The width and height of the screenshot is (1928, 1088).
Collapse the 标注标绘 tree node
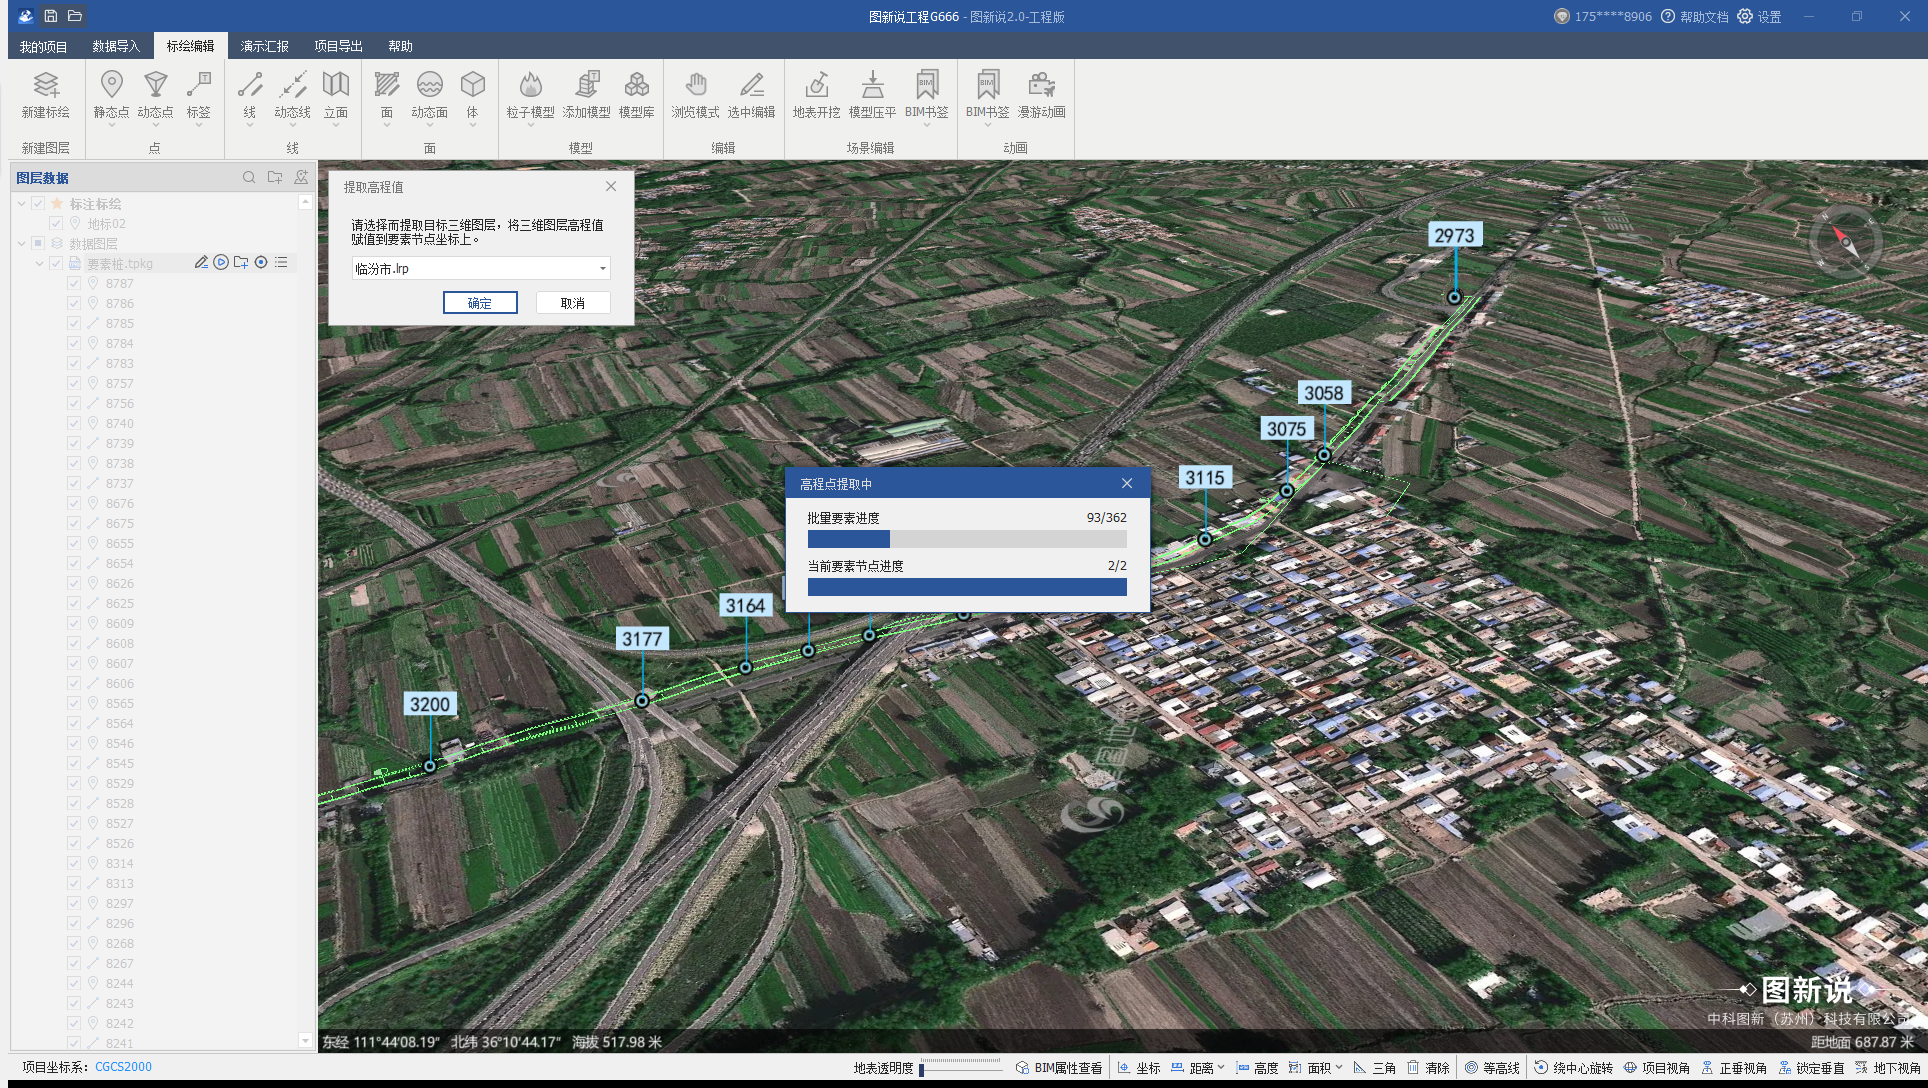21,203
